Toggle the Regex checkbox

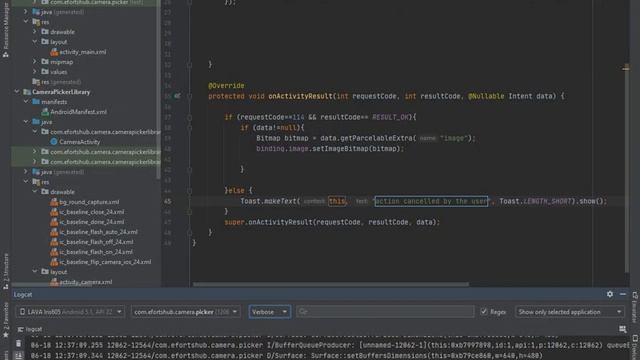click(484, 312)
